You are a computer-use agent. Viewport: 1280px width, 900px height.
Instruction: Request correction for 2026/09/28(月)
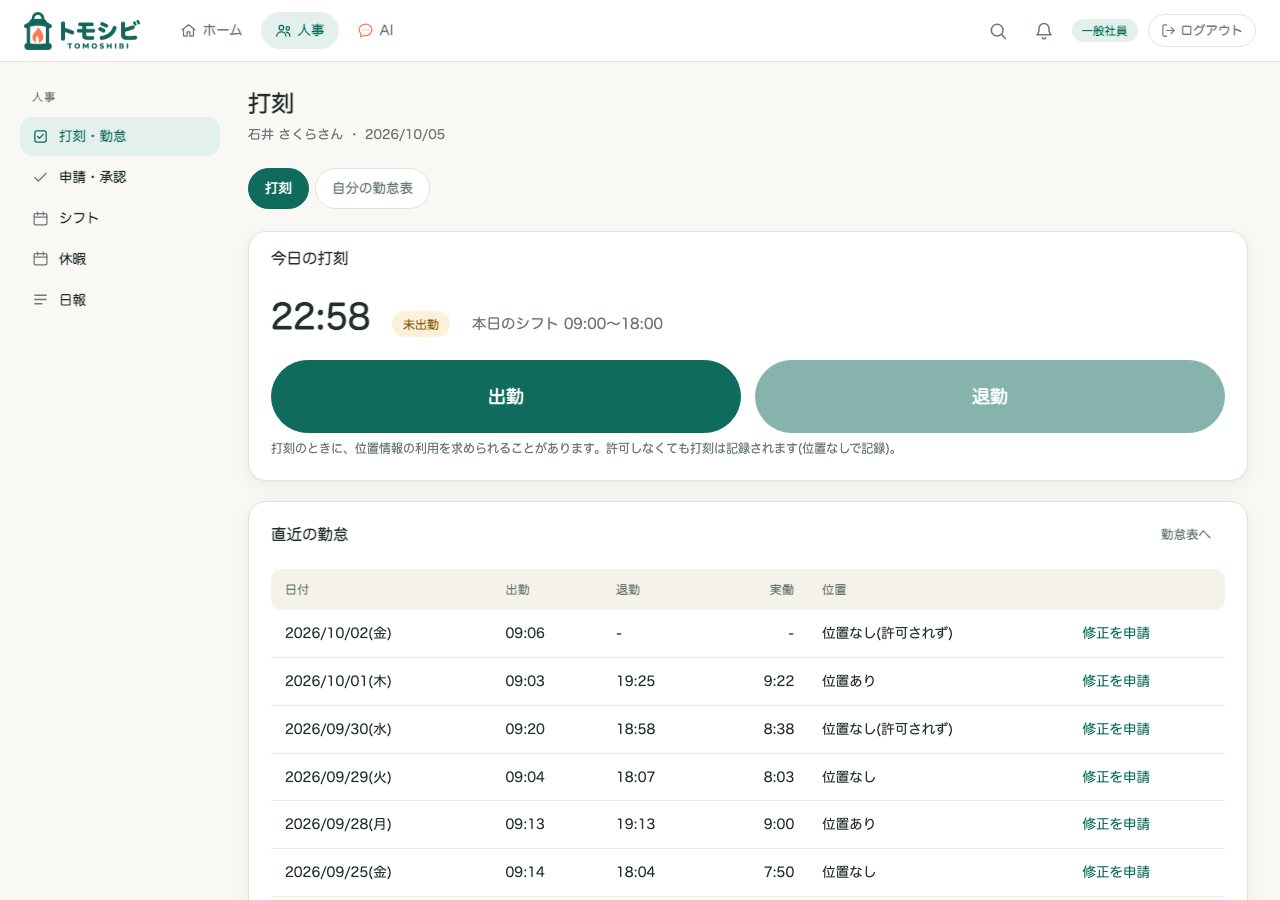[x=1116, y=824]
